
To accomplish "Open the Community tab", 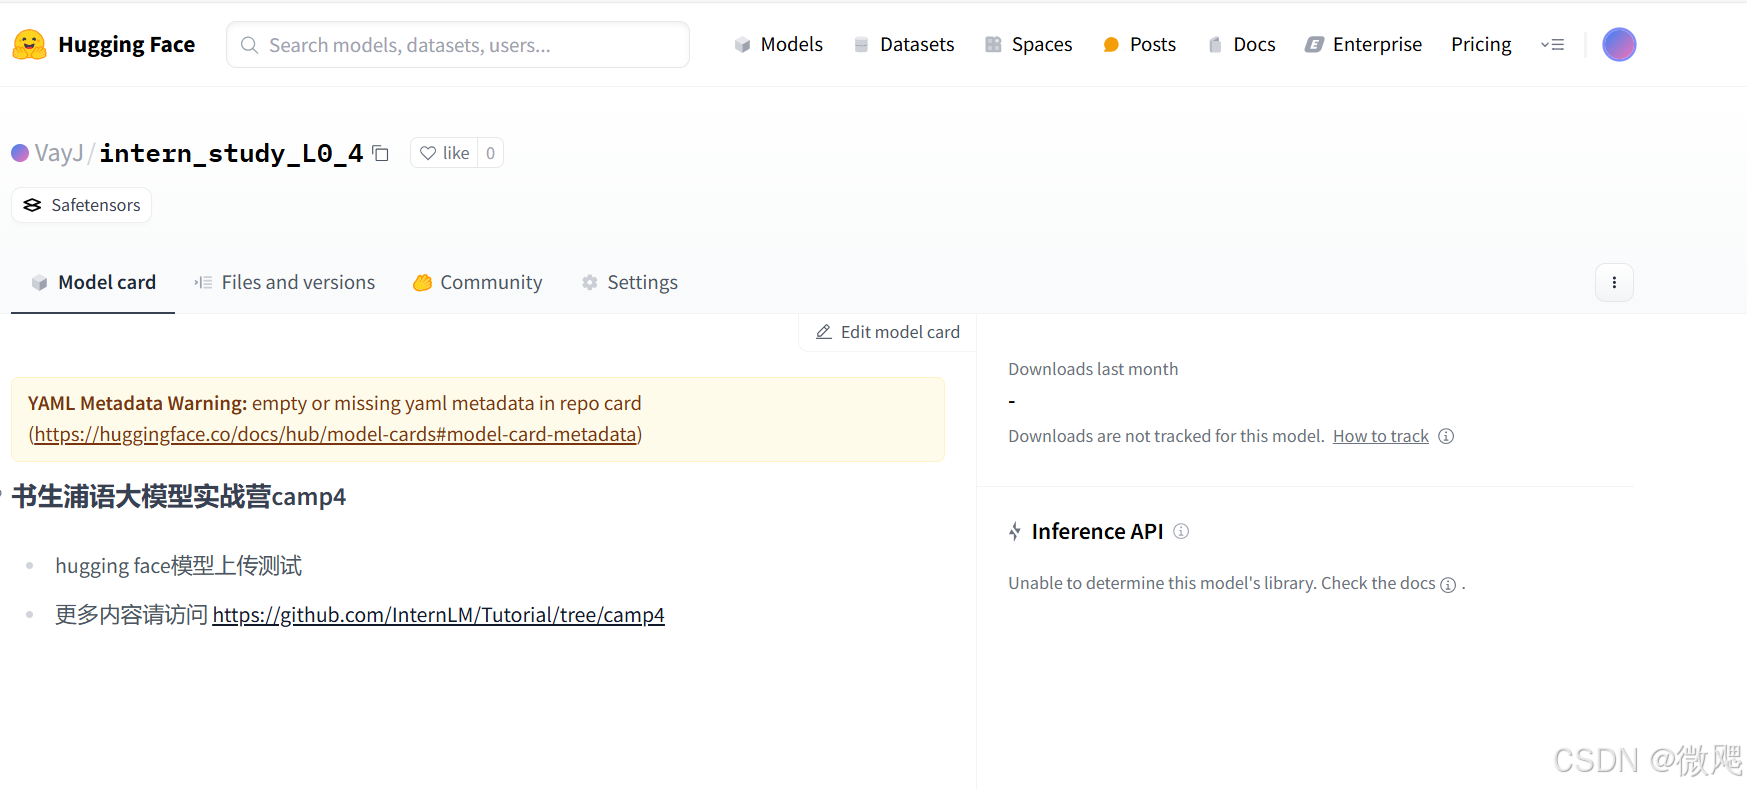I will click(x=478, y=283).
